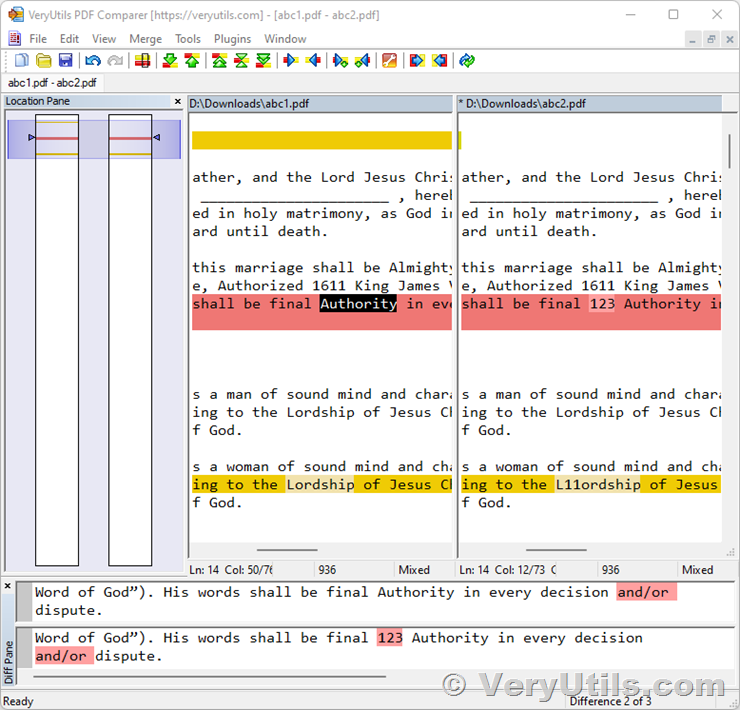The image size is (740, 710).
Task: Click the Ready status bar text
Action: click(18, 701)
